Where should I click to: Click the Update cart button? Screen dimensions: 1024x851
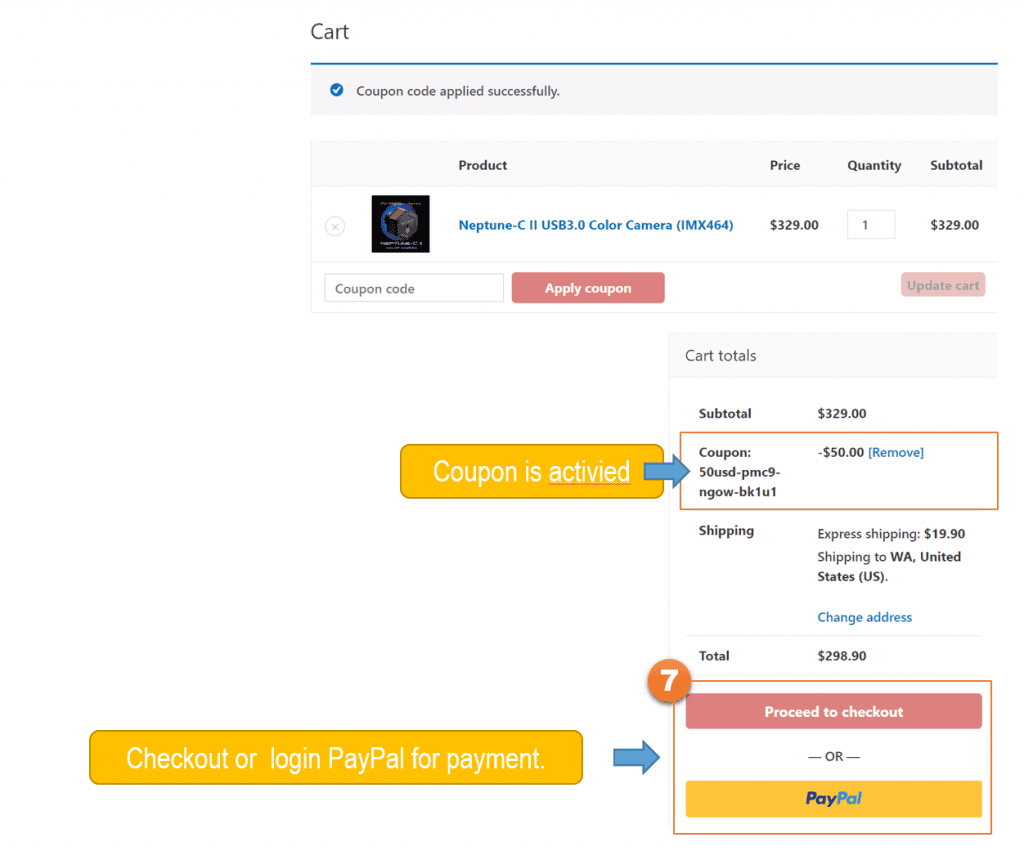pyautogui.click(x=942, y=286)
